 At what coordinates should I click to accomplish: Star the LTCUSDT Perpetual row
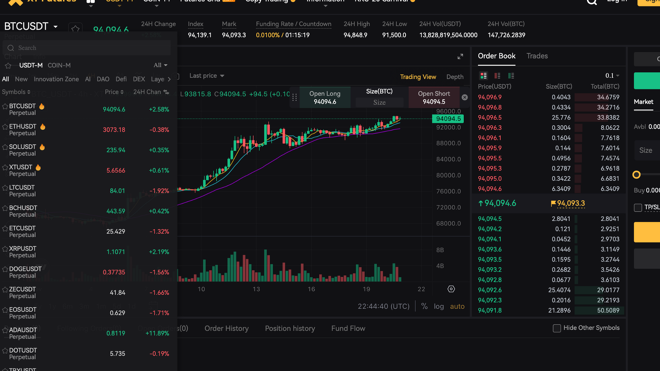tap(5, 188)
